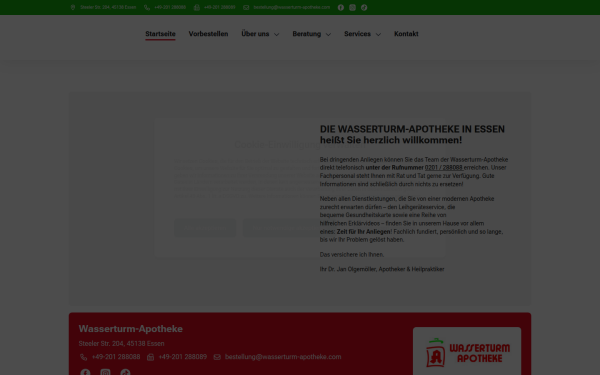Click the text heißt Sie herzlich willkommen!
The image size is (600, 375).
[391, 140]
